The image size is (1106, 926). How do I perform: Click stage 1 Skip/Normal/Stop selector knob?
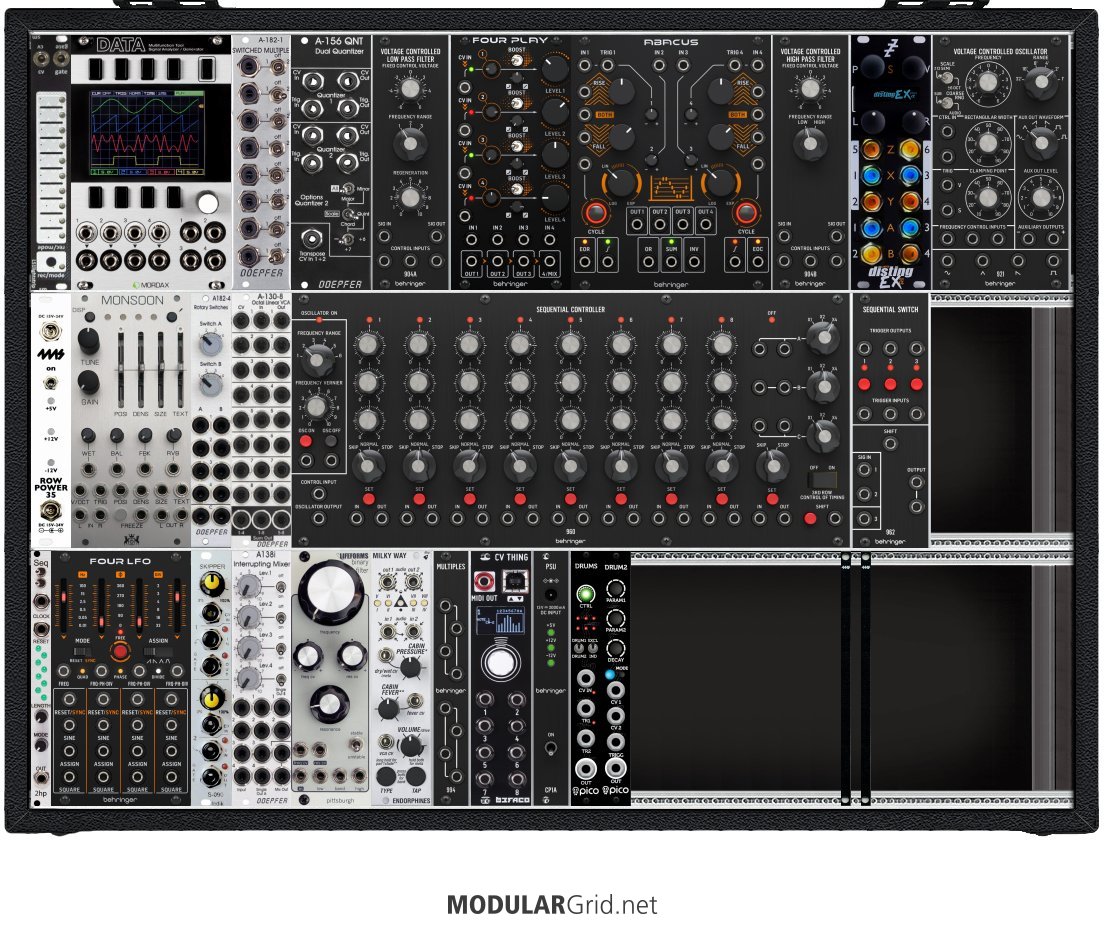coord(367,465)
